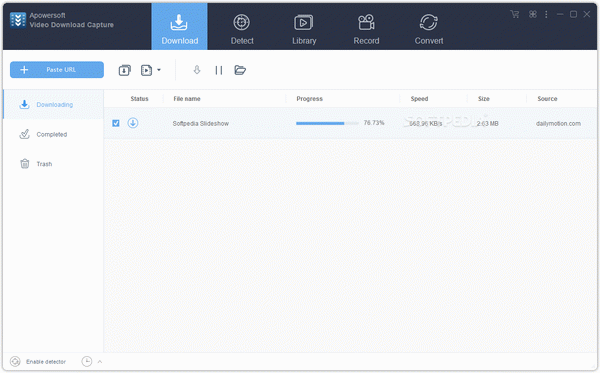
Task: Click the Speed column header
Action: [x=419, y=99]
